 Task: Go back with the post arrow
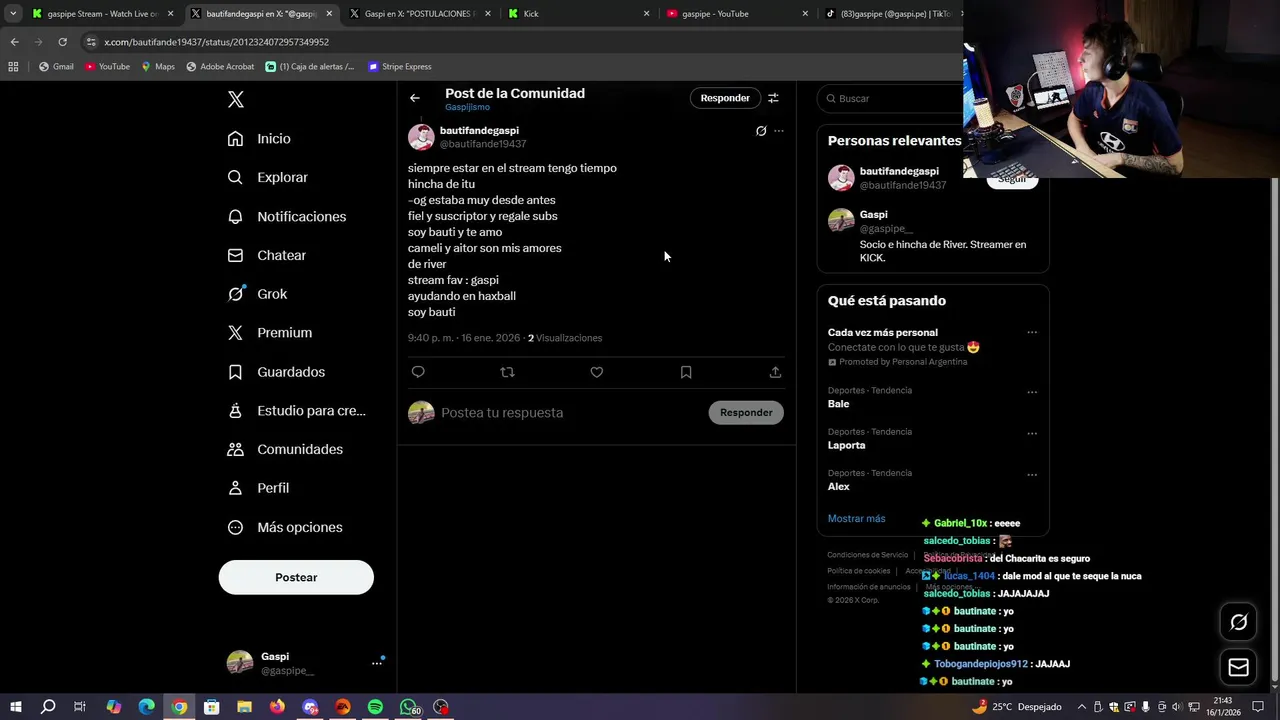[415, 98]
